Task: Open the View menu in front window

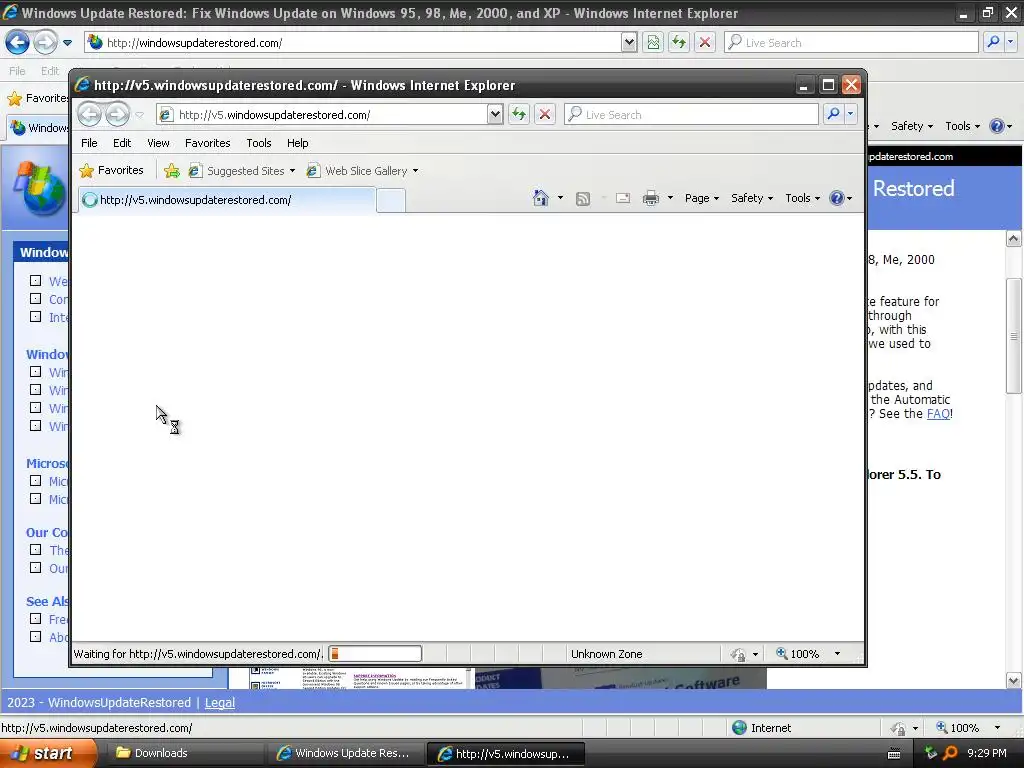Action: pos(158,143)
